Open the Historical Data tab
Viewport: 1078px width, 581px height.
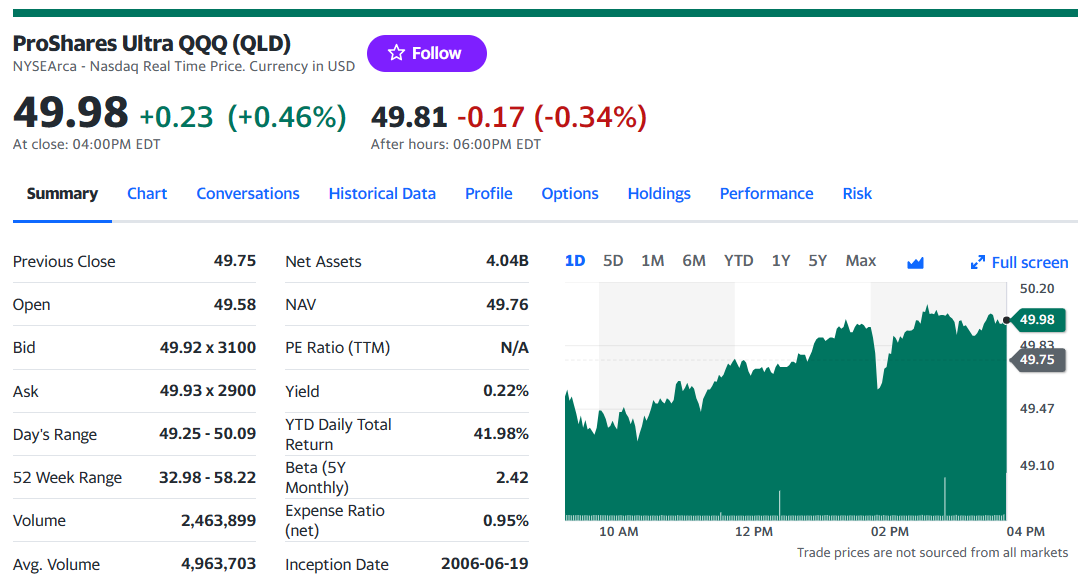point(382,194)
